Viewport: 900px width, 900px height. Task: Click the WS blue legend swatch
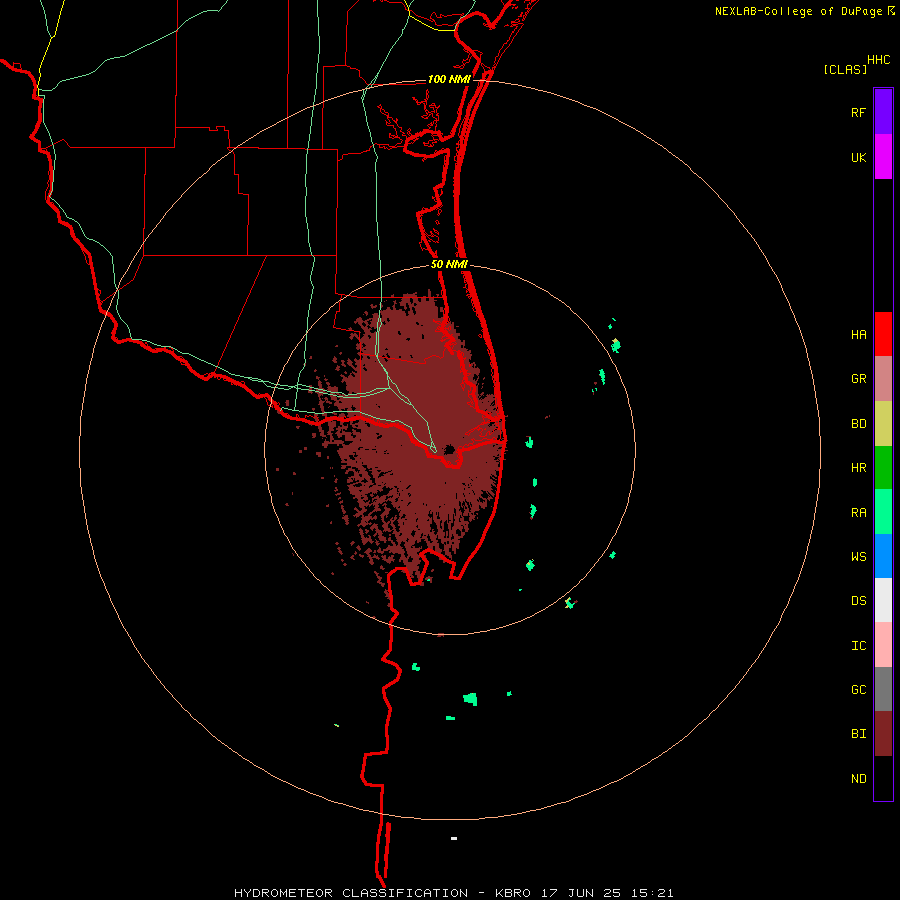point(883,556)
